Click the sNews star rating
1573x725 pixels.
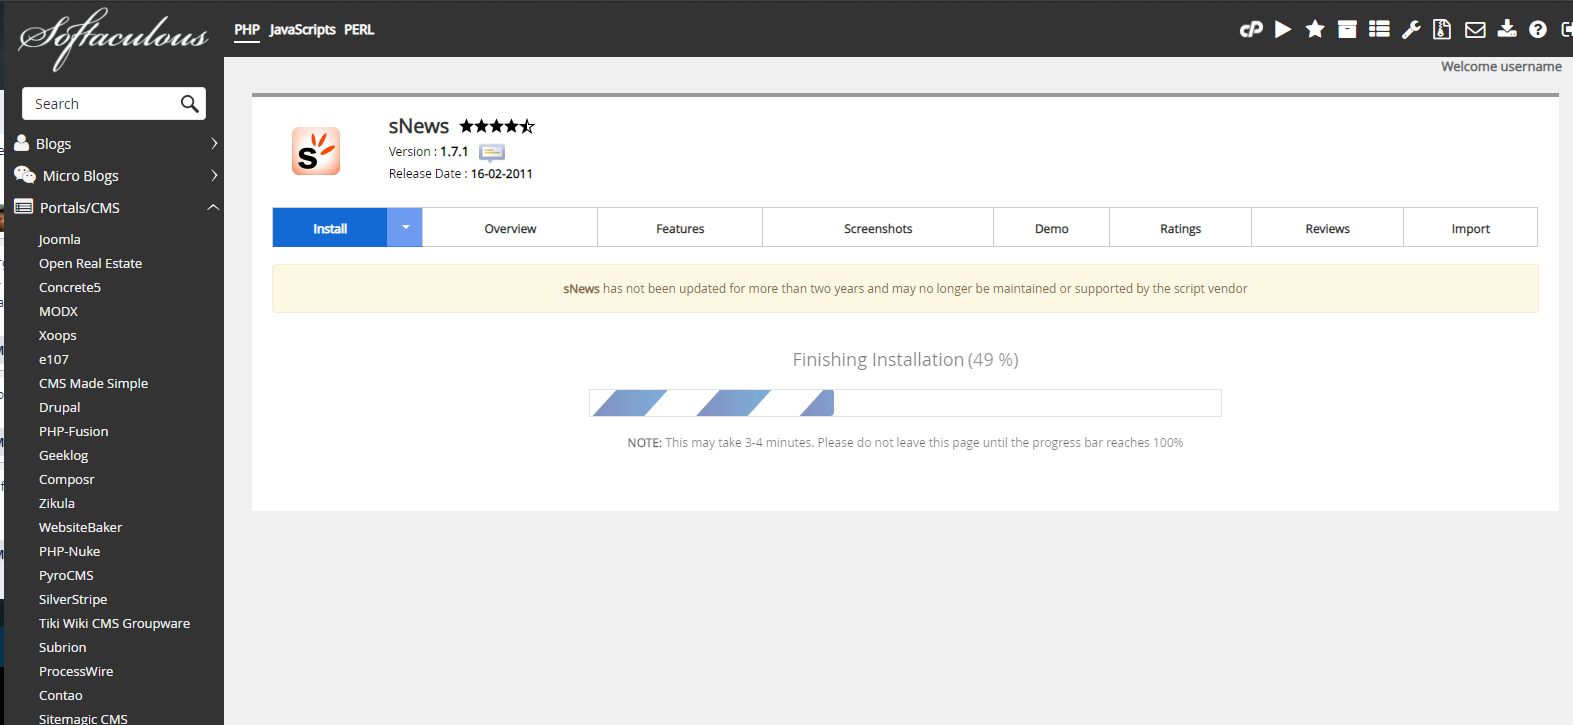coord(497,126)
